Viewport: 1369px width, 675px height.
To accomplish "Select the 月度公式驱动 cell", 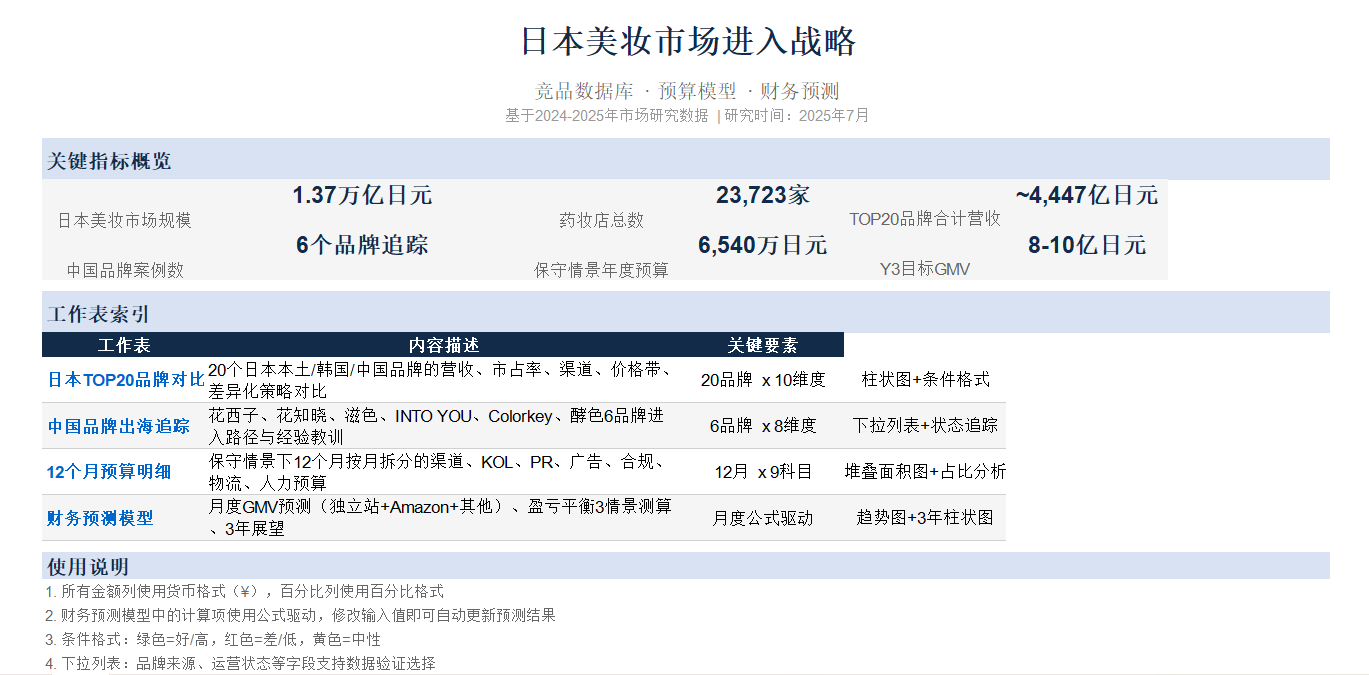I will pyautogui.click(x=763, y=518).
